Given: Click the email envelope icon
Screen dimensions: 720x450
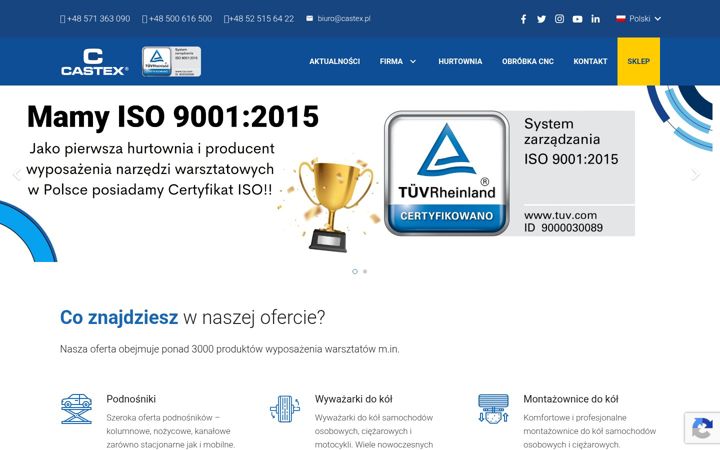Looking at the screenshot, I should pyautogui.click(x=309, y=18).
